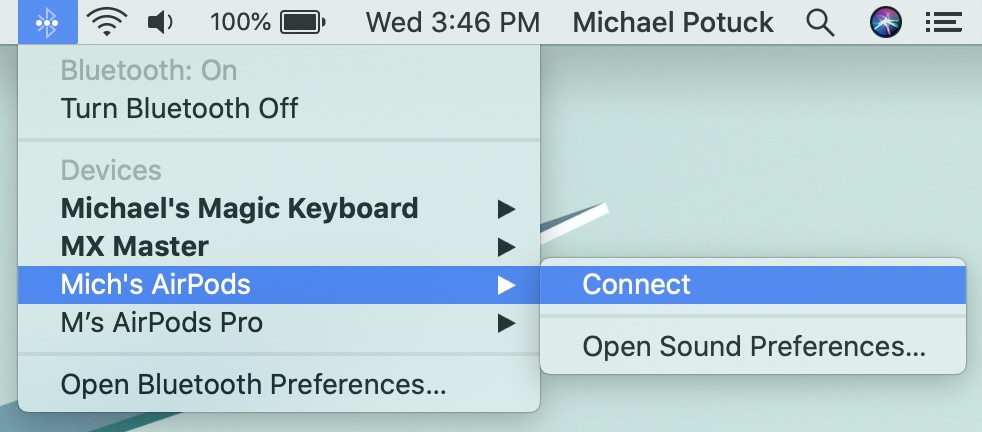The width and height of the screenshot is (982, 432).
Task: Expand Michael's Magic Keyboard submenu arrow
Action: [x=507, y=209]
